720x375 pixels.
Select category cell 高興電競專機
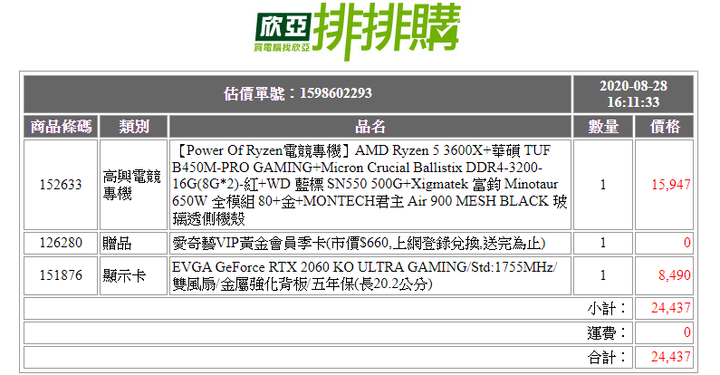[134, 185]
